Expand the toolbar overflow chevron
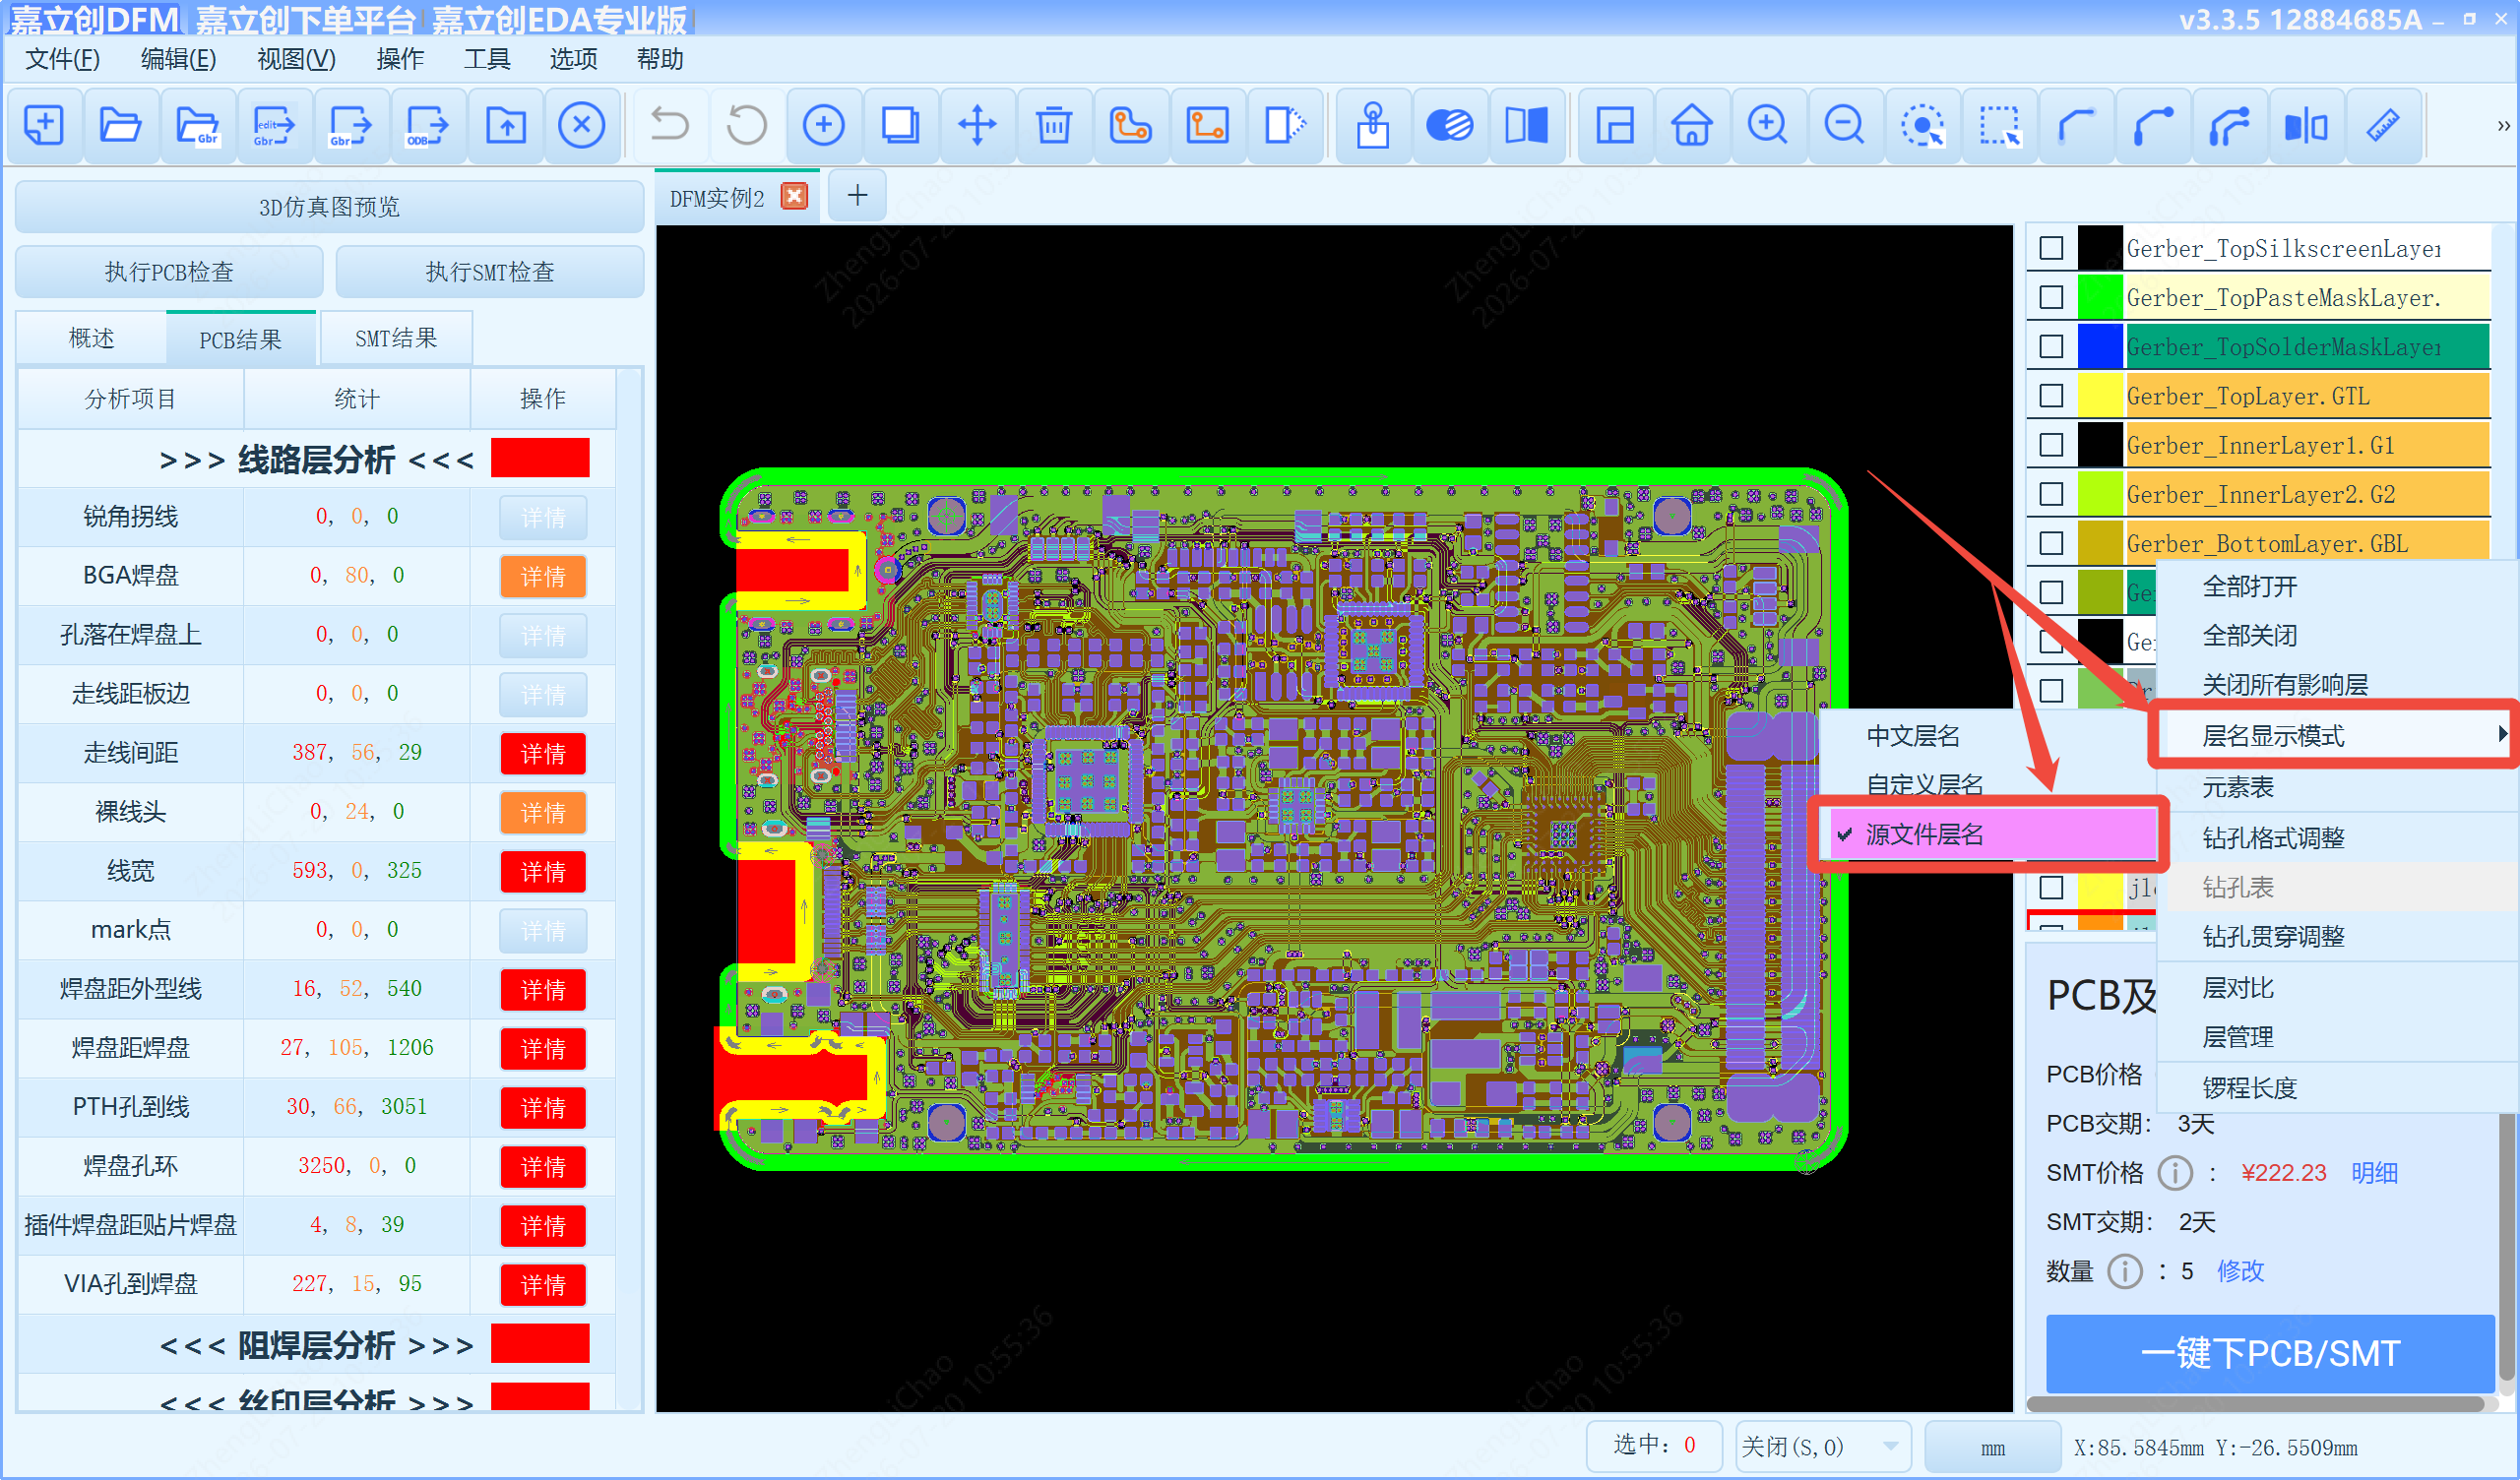 2502,126
